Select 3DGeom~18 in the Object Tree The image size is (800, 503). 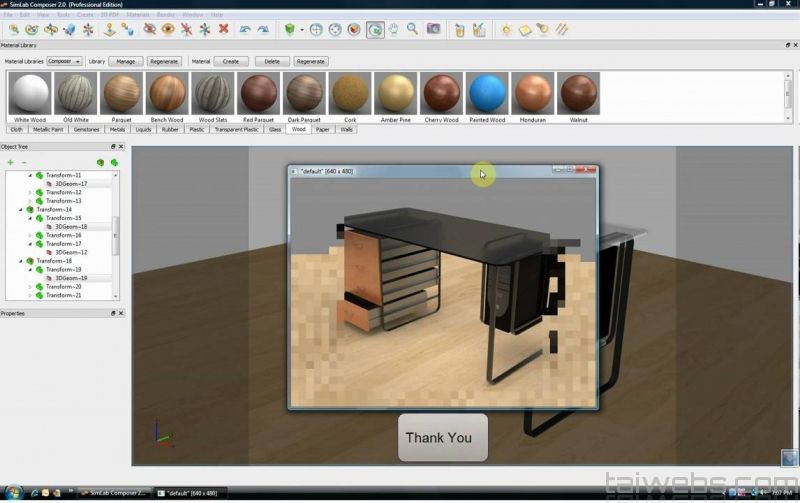pos(70,227)
